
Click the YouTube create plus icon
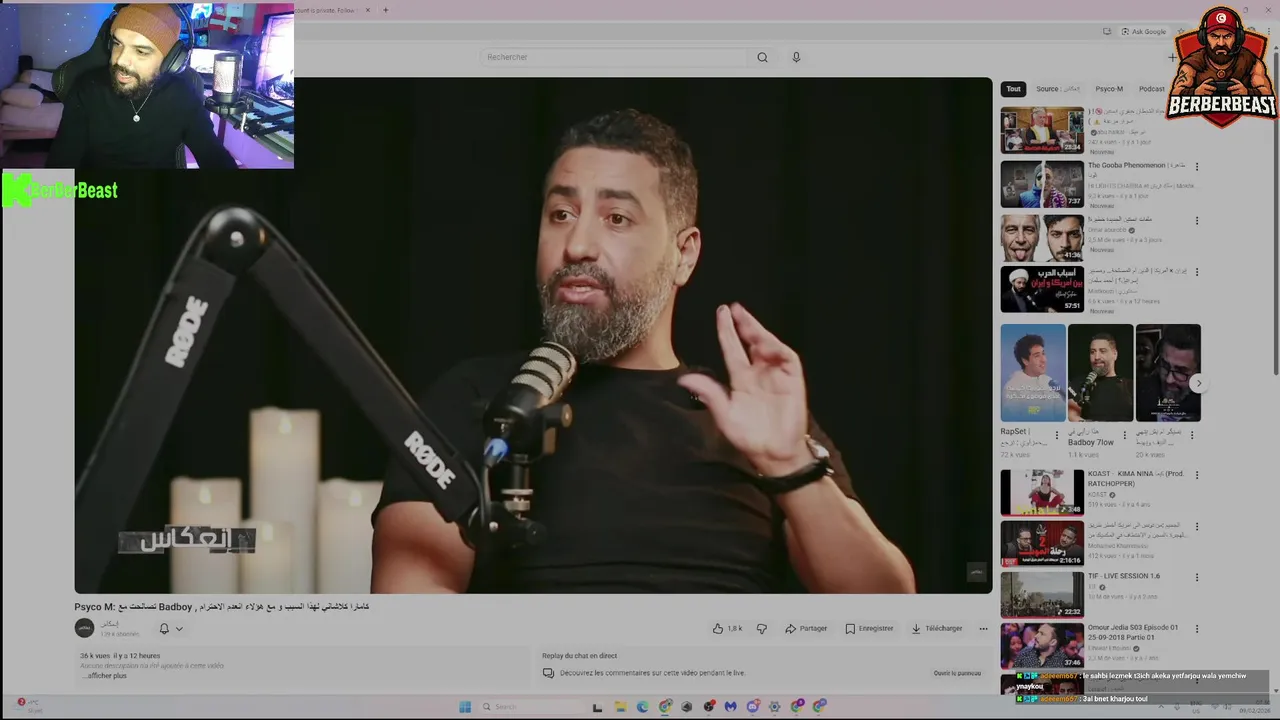(x=1172, y=57)
